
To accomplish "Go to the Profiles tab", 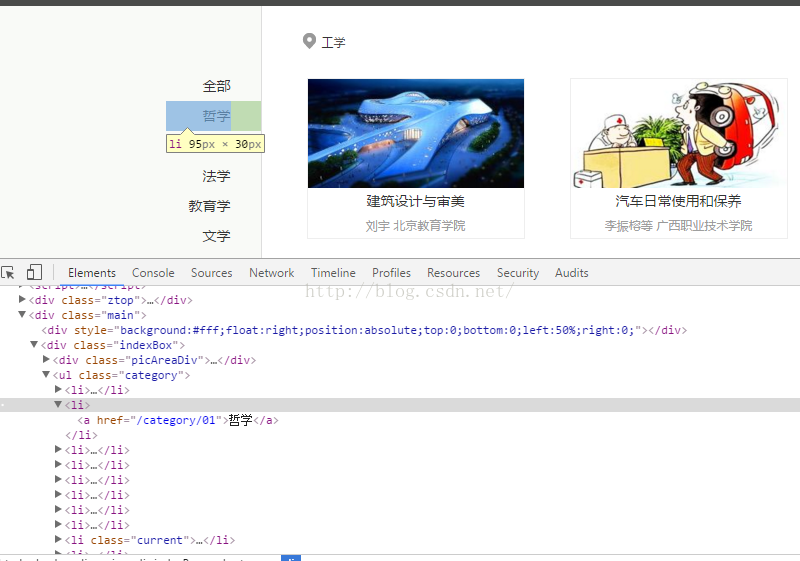I will coord(391,273).
